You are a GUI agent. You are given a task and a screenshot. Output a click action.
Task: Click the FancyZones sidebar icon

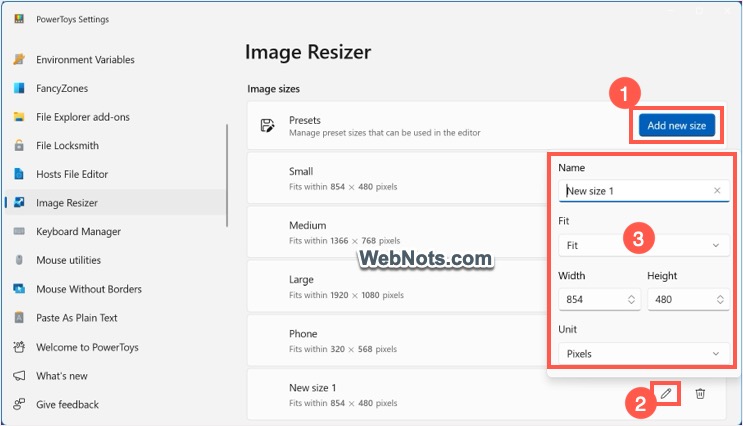coord(19,88)
